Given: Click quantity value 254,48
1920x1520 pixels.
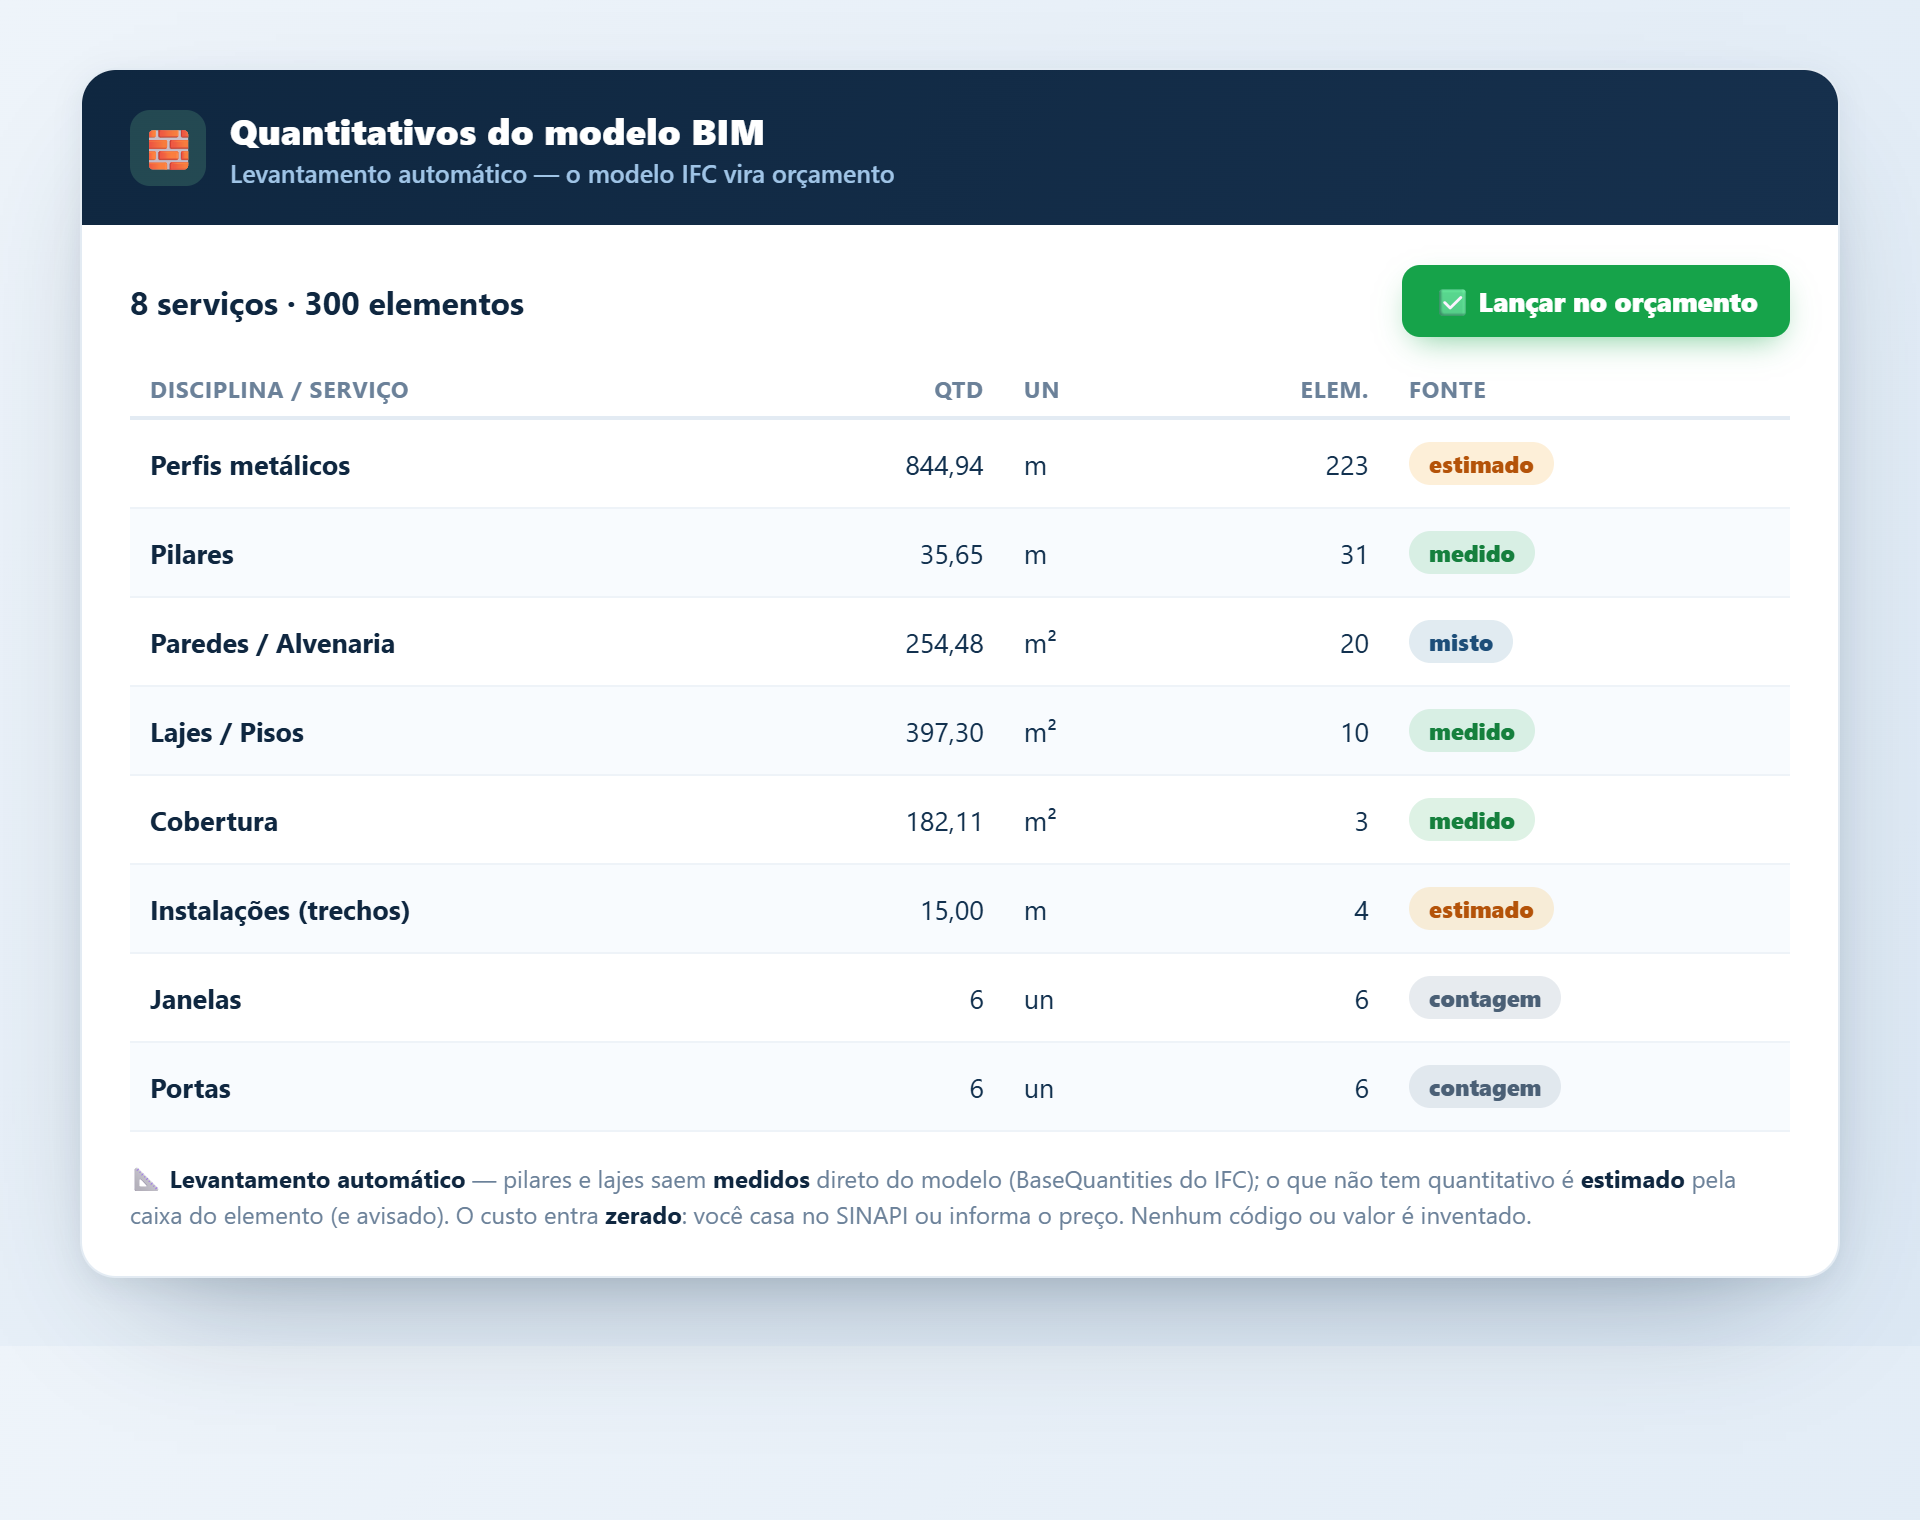Looking at the screenshot, I should pos(944,644).
